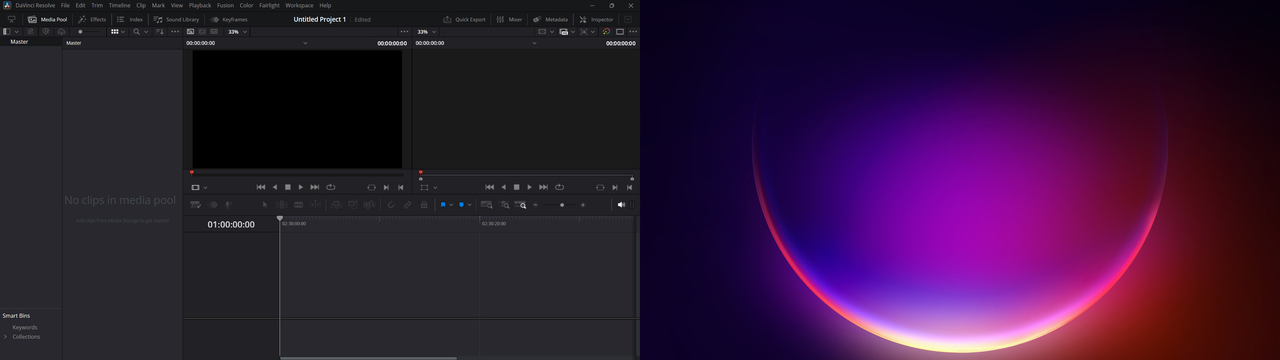Open the Effects panel
The image size is (1280, 360).
click(91, 19)
